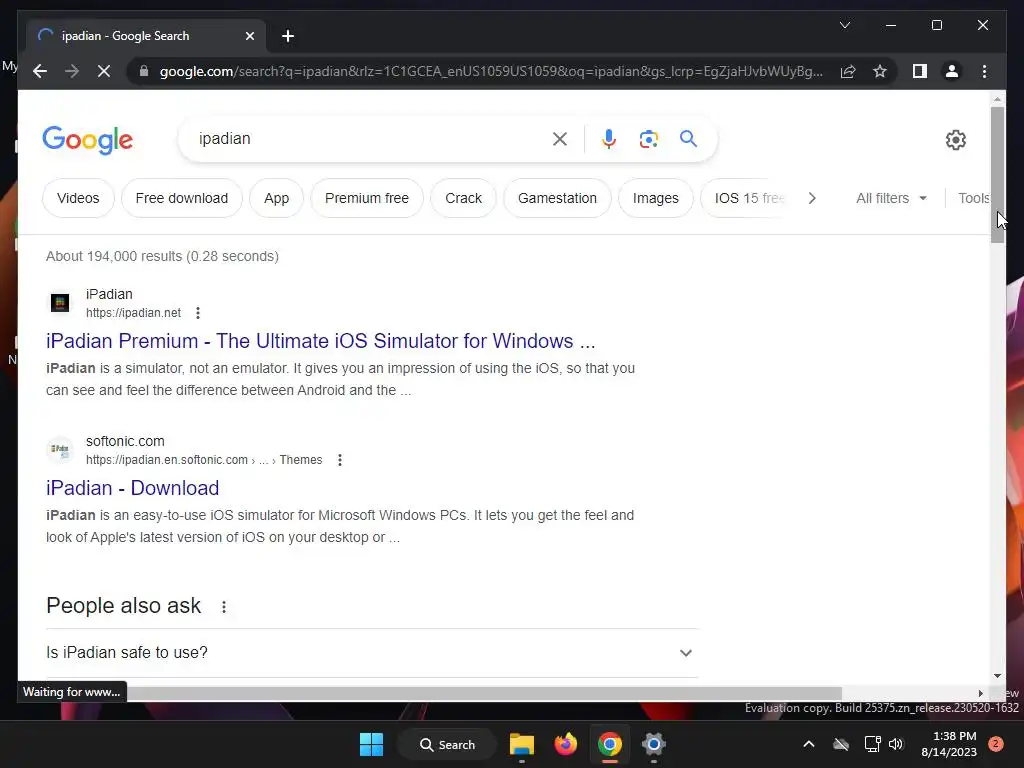Click the horizontal scrollbar right arrow
1024x768 pixels.
(980, 693)
